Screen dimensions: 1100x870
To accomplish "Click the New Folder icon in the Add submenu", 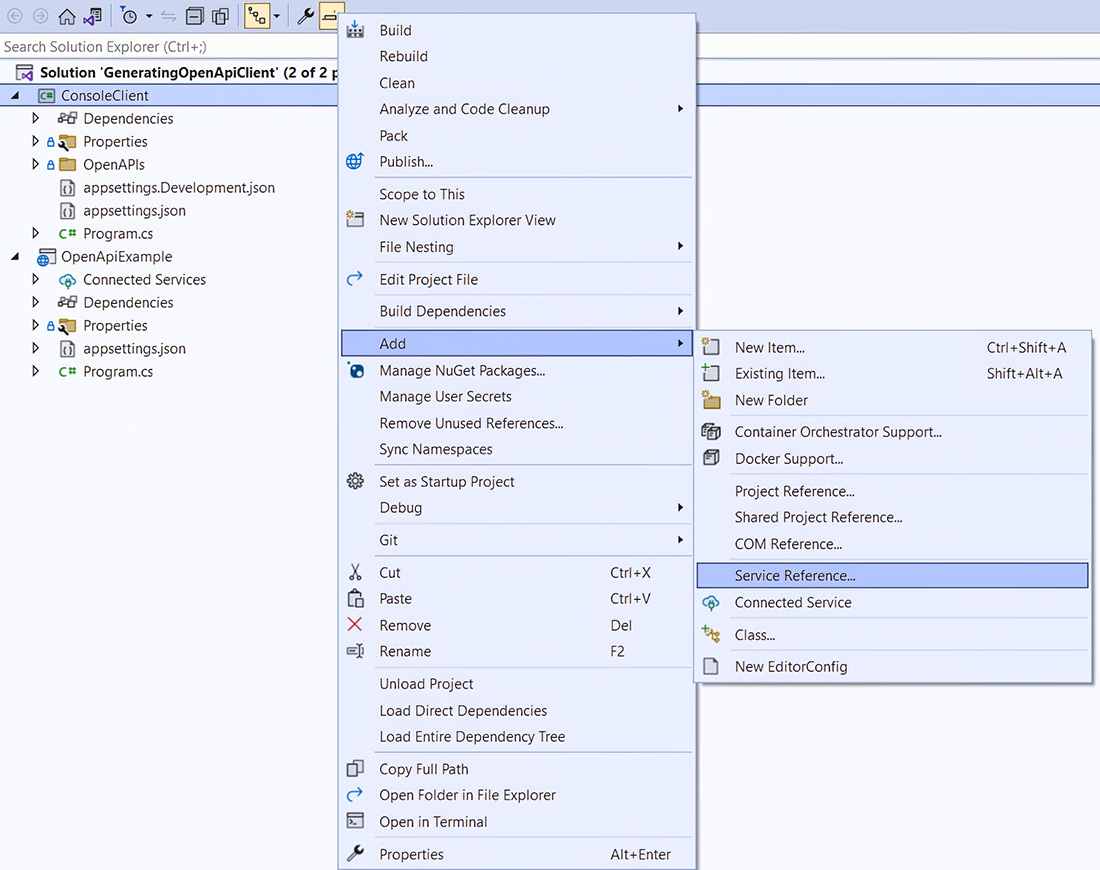I will point(711,400).
